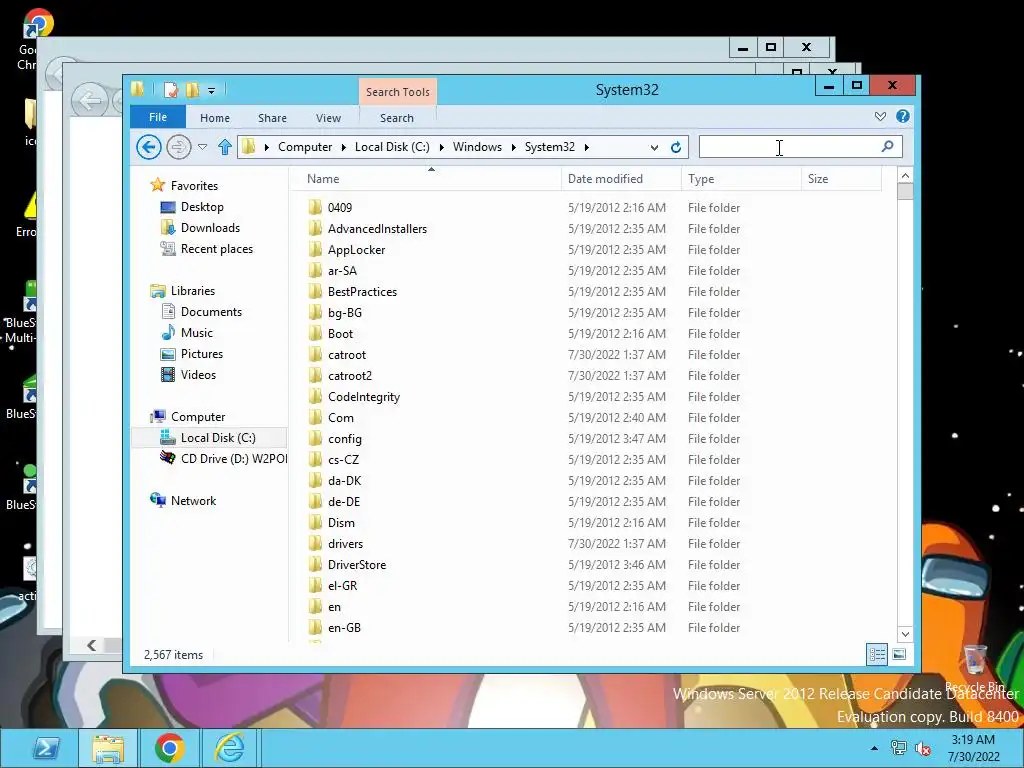
Task: Launch PowerShell from the taskbar
Action: tap(45, 748)
